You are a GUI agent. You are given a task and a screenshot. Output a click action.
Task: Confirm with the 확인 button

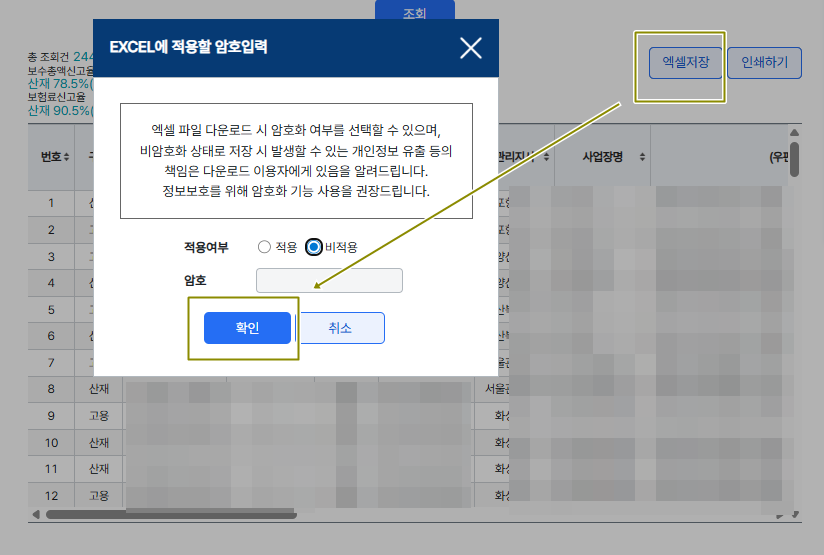[247, 328]
